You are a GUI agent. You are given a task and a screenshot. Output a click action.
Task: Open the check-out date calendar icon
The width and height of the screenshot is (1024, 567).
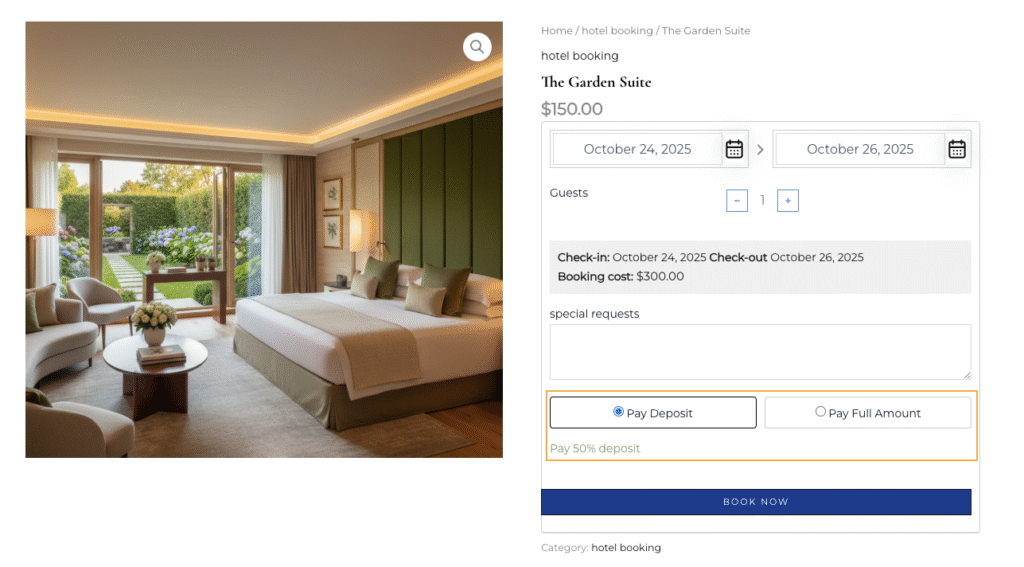click(x=957, y=149)
